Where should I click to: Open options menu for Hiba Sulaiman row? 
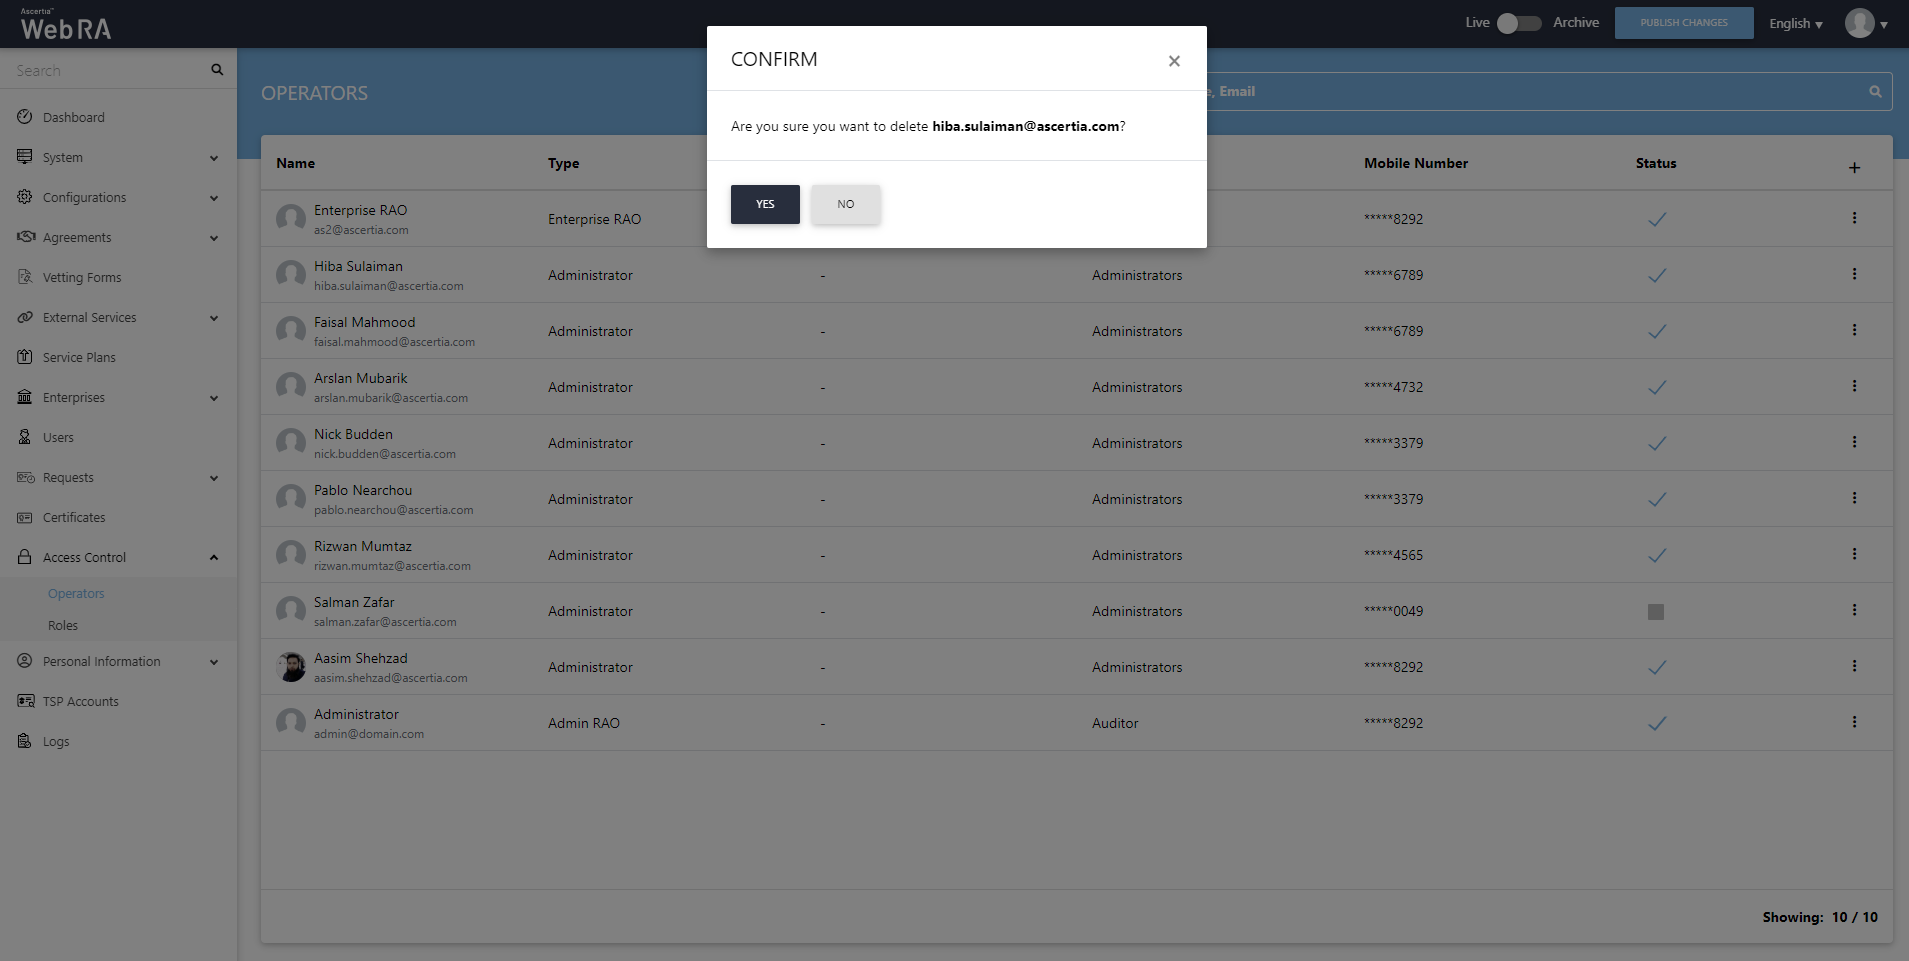click(1854, 274)
